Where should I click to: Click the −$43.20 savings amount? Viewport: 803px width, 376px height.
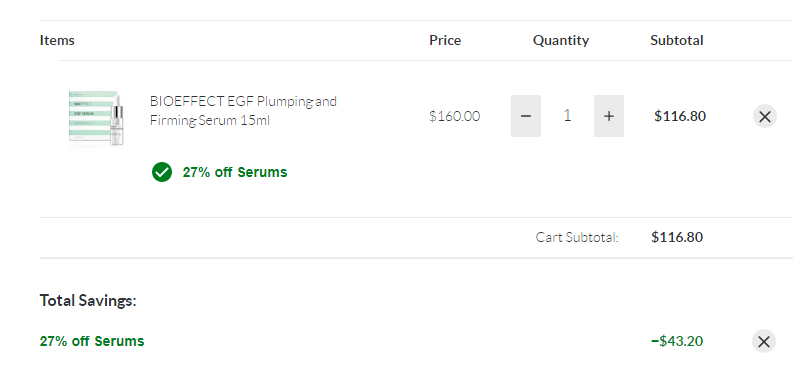tap(677, 341)
